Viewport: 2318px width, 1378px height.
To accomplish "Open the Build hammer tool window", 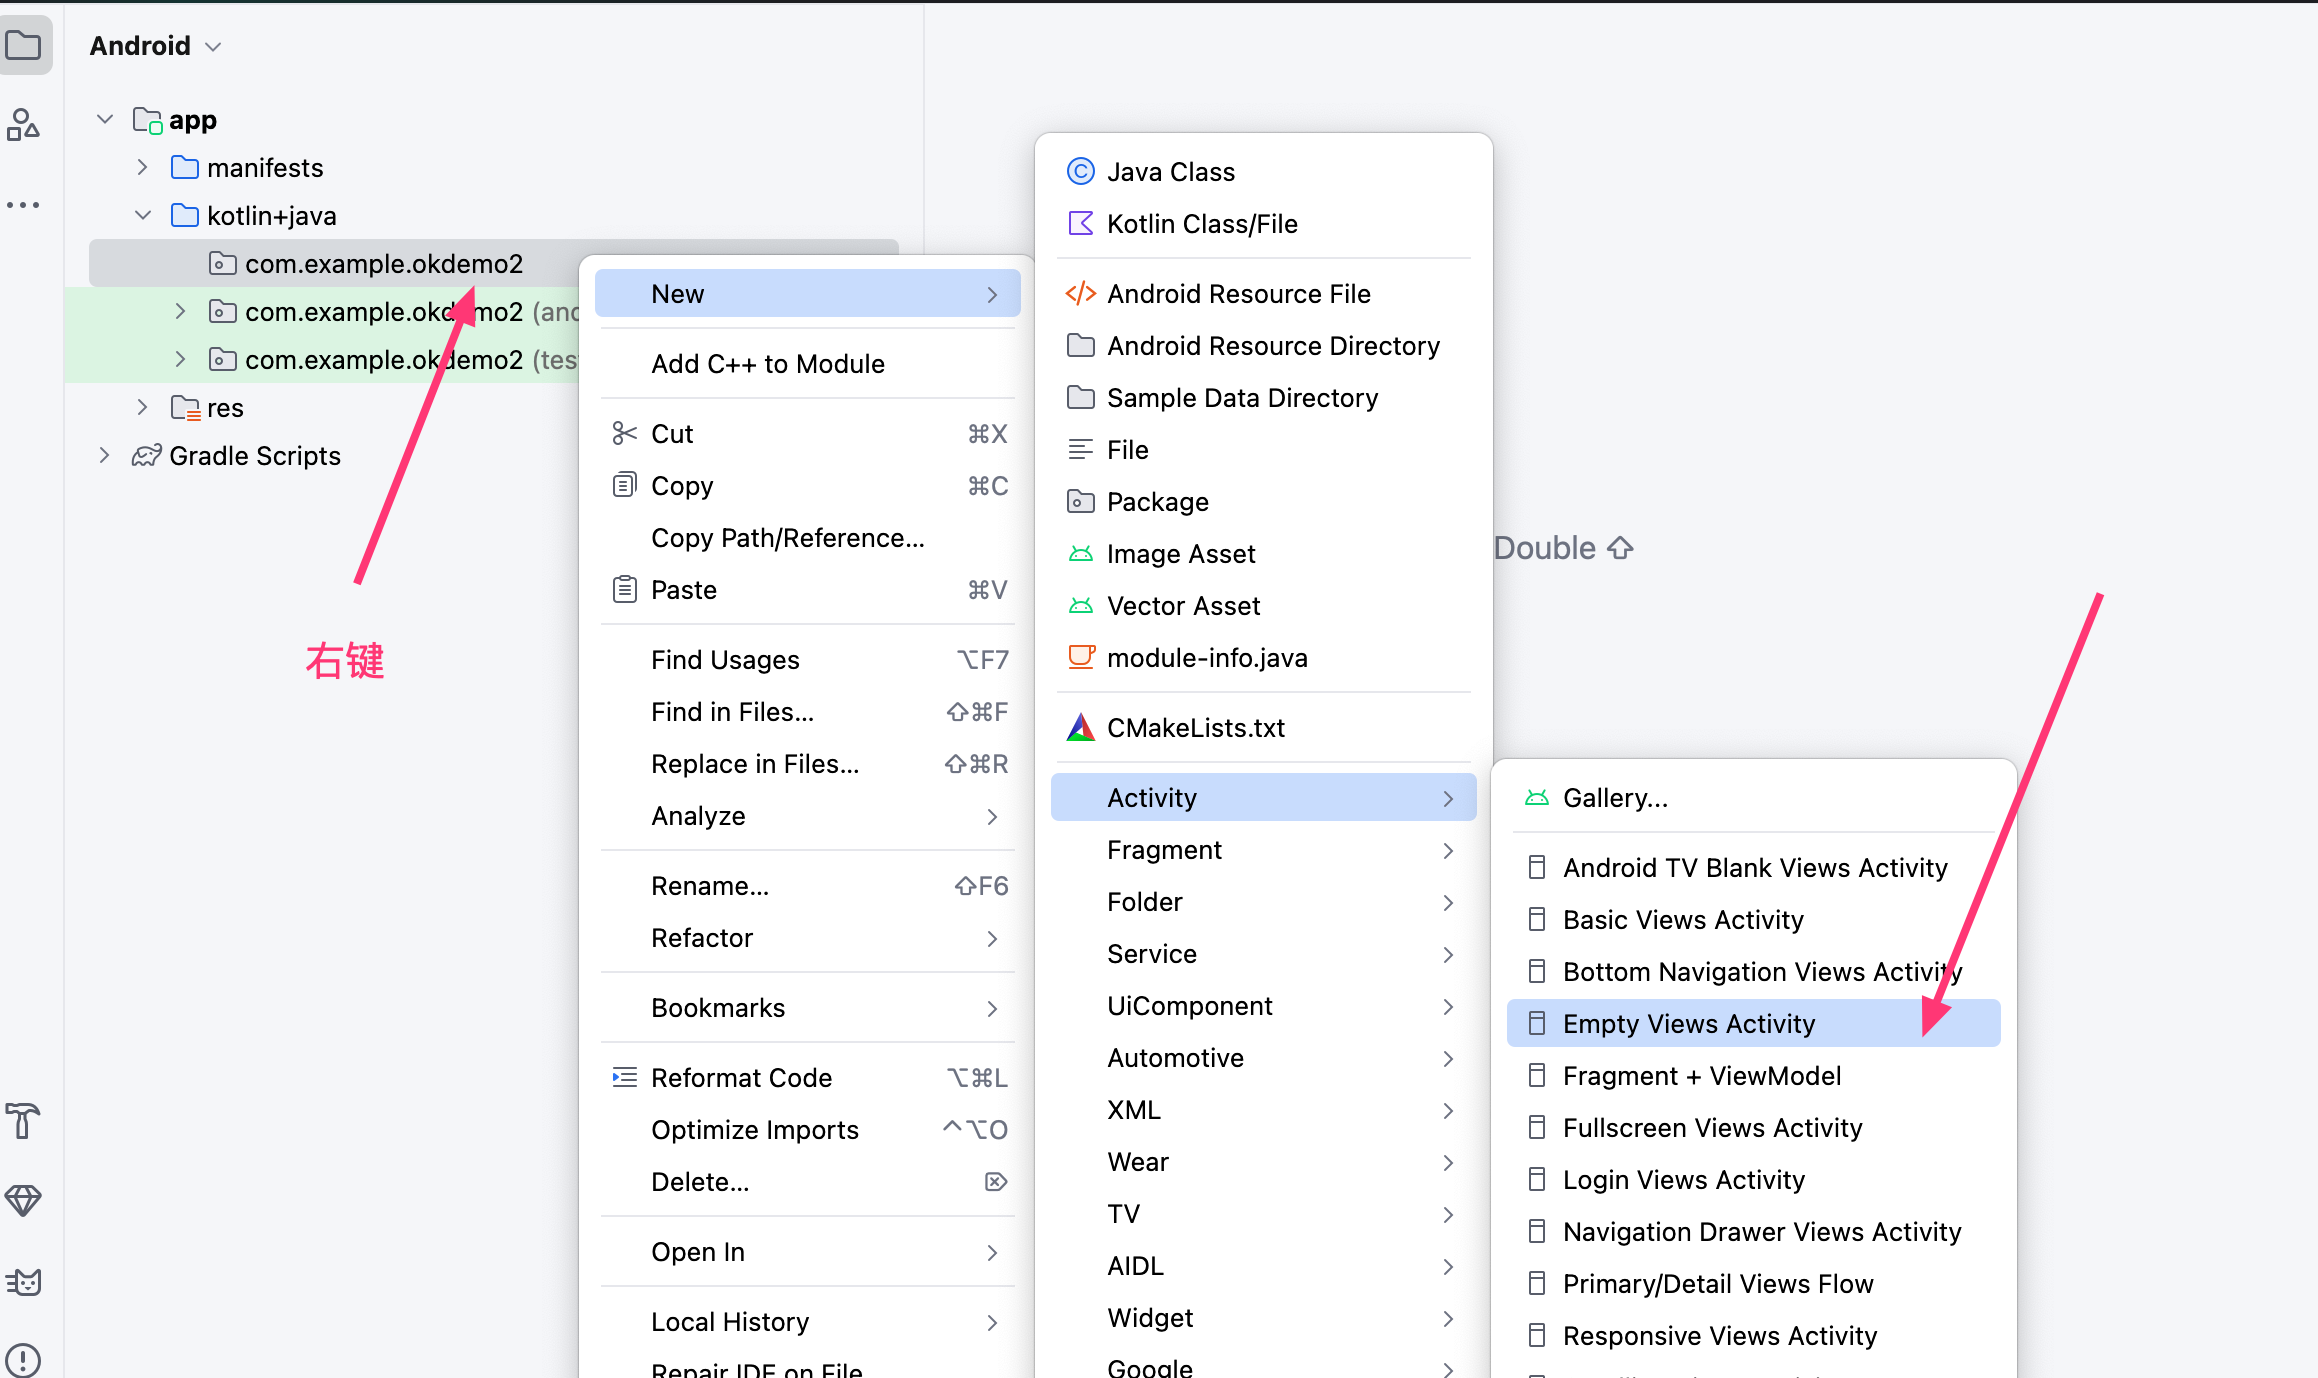I will [24, 1121].
